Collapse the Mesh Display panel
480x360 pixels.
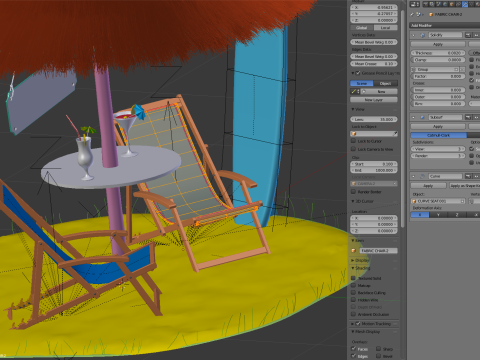(x=353, y=332)
